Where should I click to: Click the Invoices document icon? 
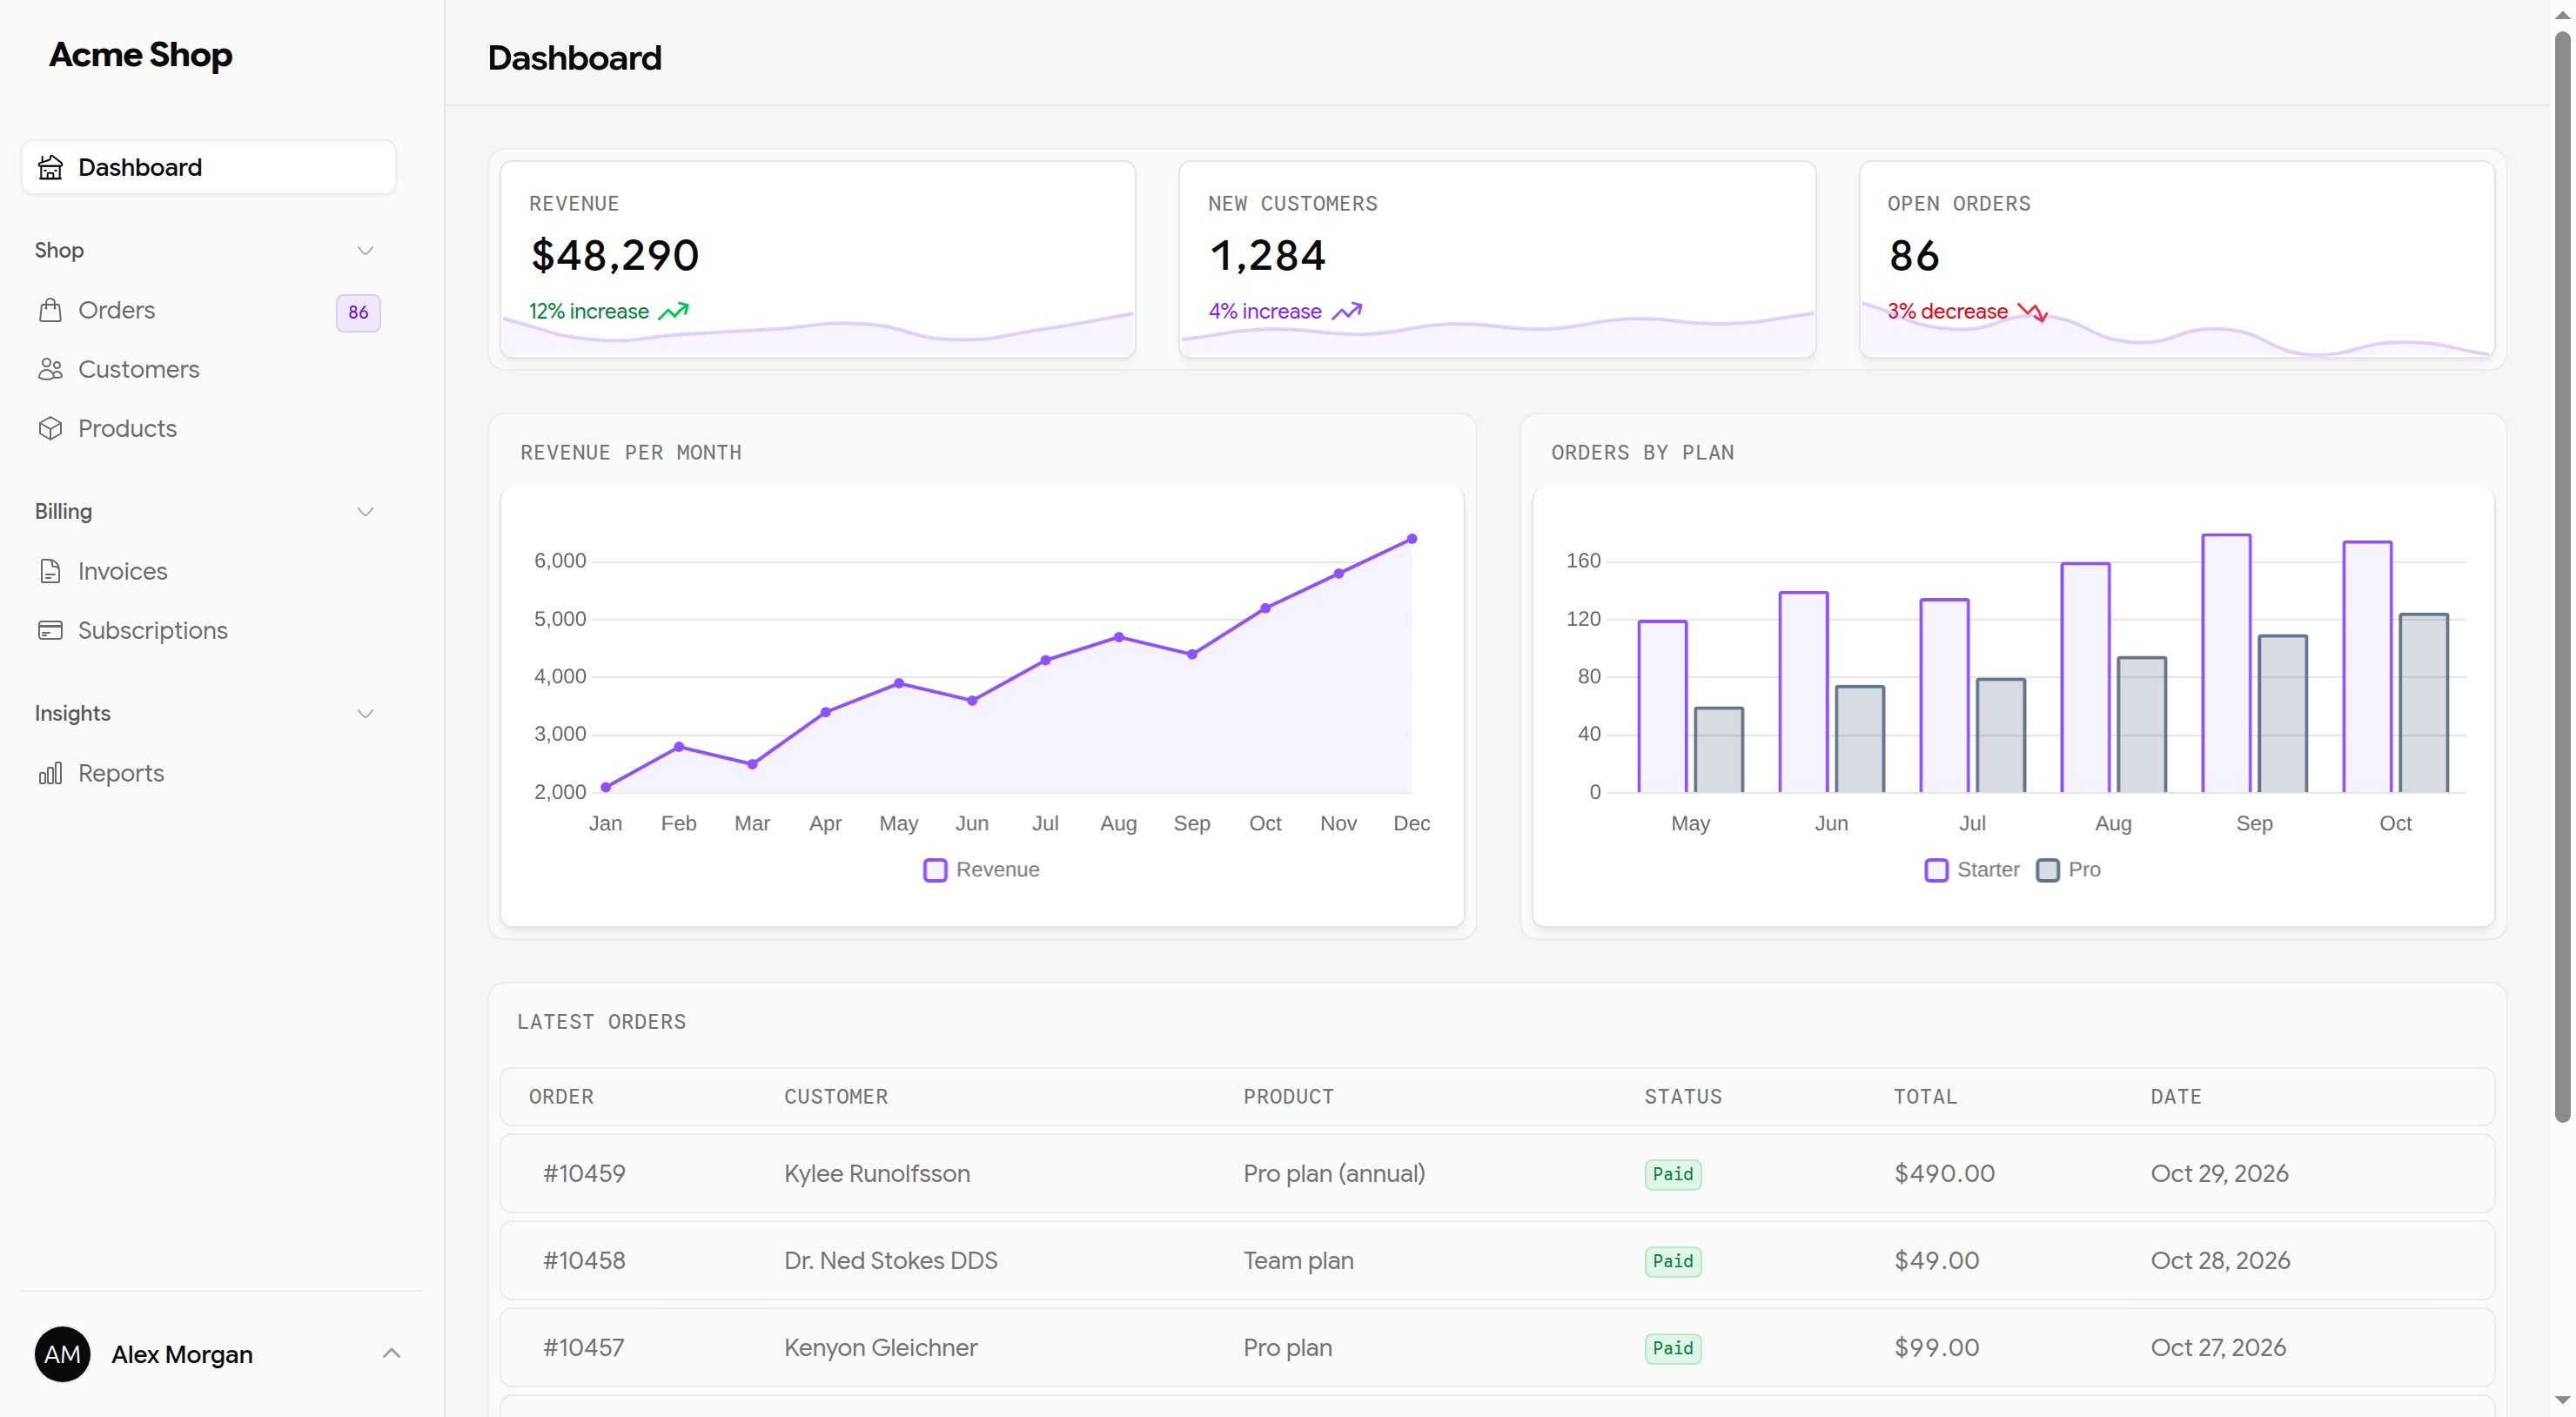tap(50, 571)
